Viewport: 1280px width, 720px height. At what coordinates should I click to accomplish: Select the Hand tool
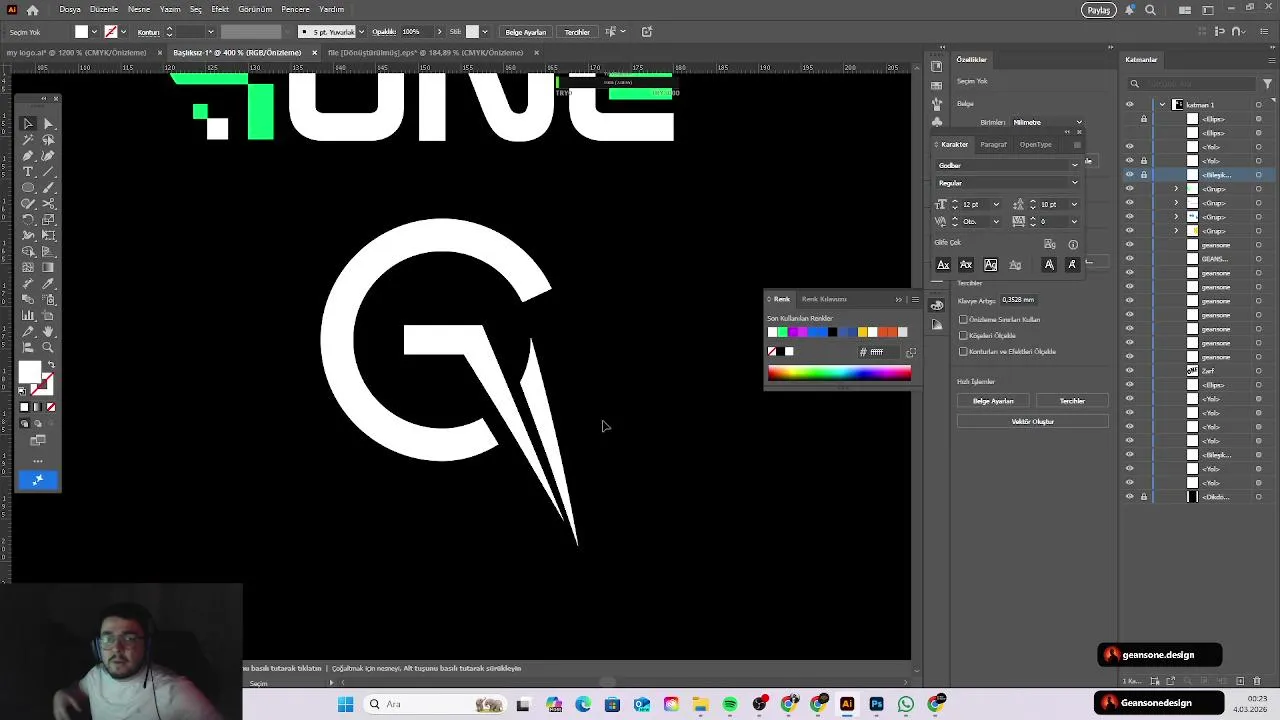tap(48, 331)
